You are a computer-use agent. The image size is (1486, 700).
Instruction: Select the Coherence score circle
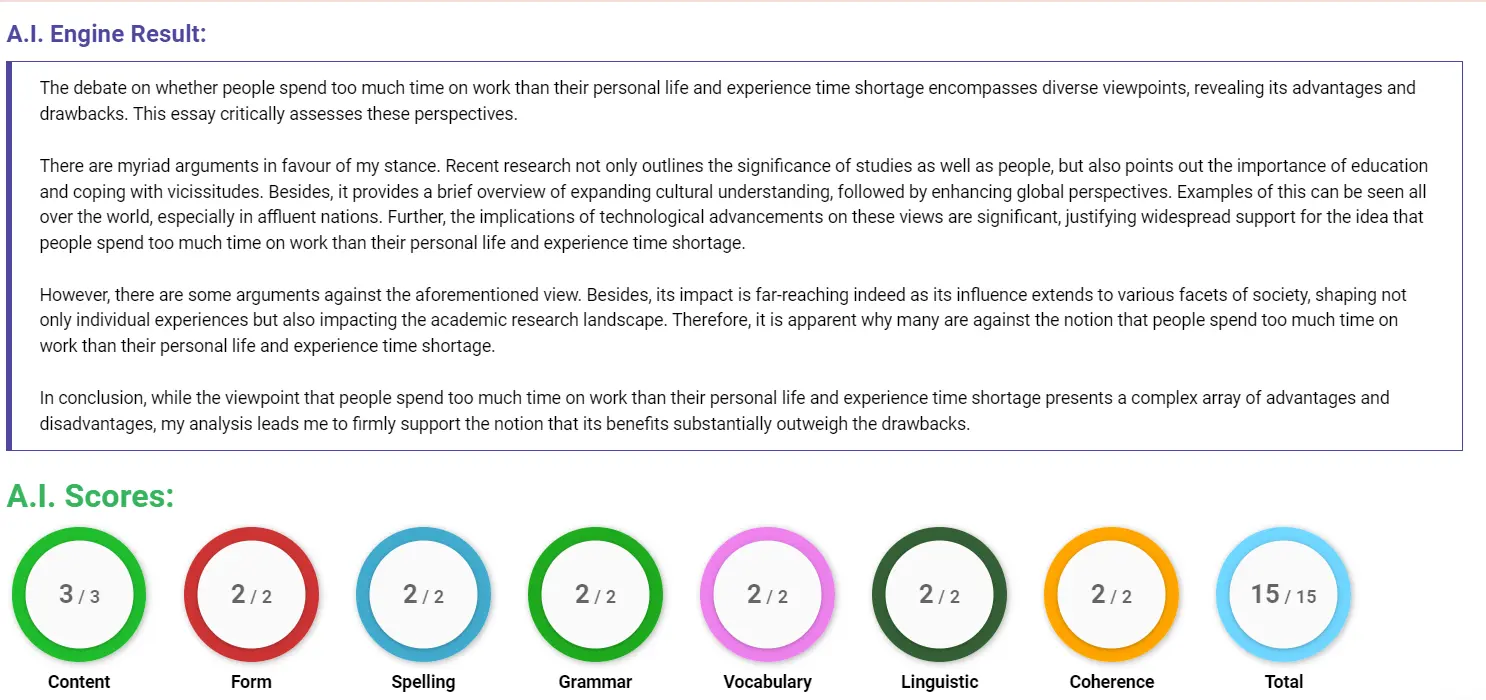1111,594
